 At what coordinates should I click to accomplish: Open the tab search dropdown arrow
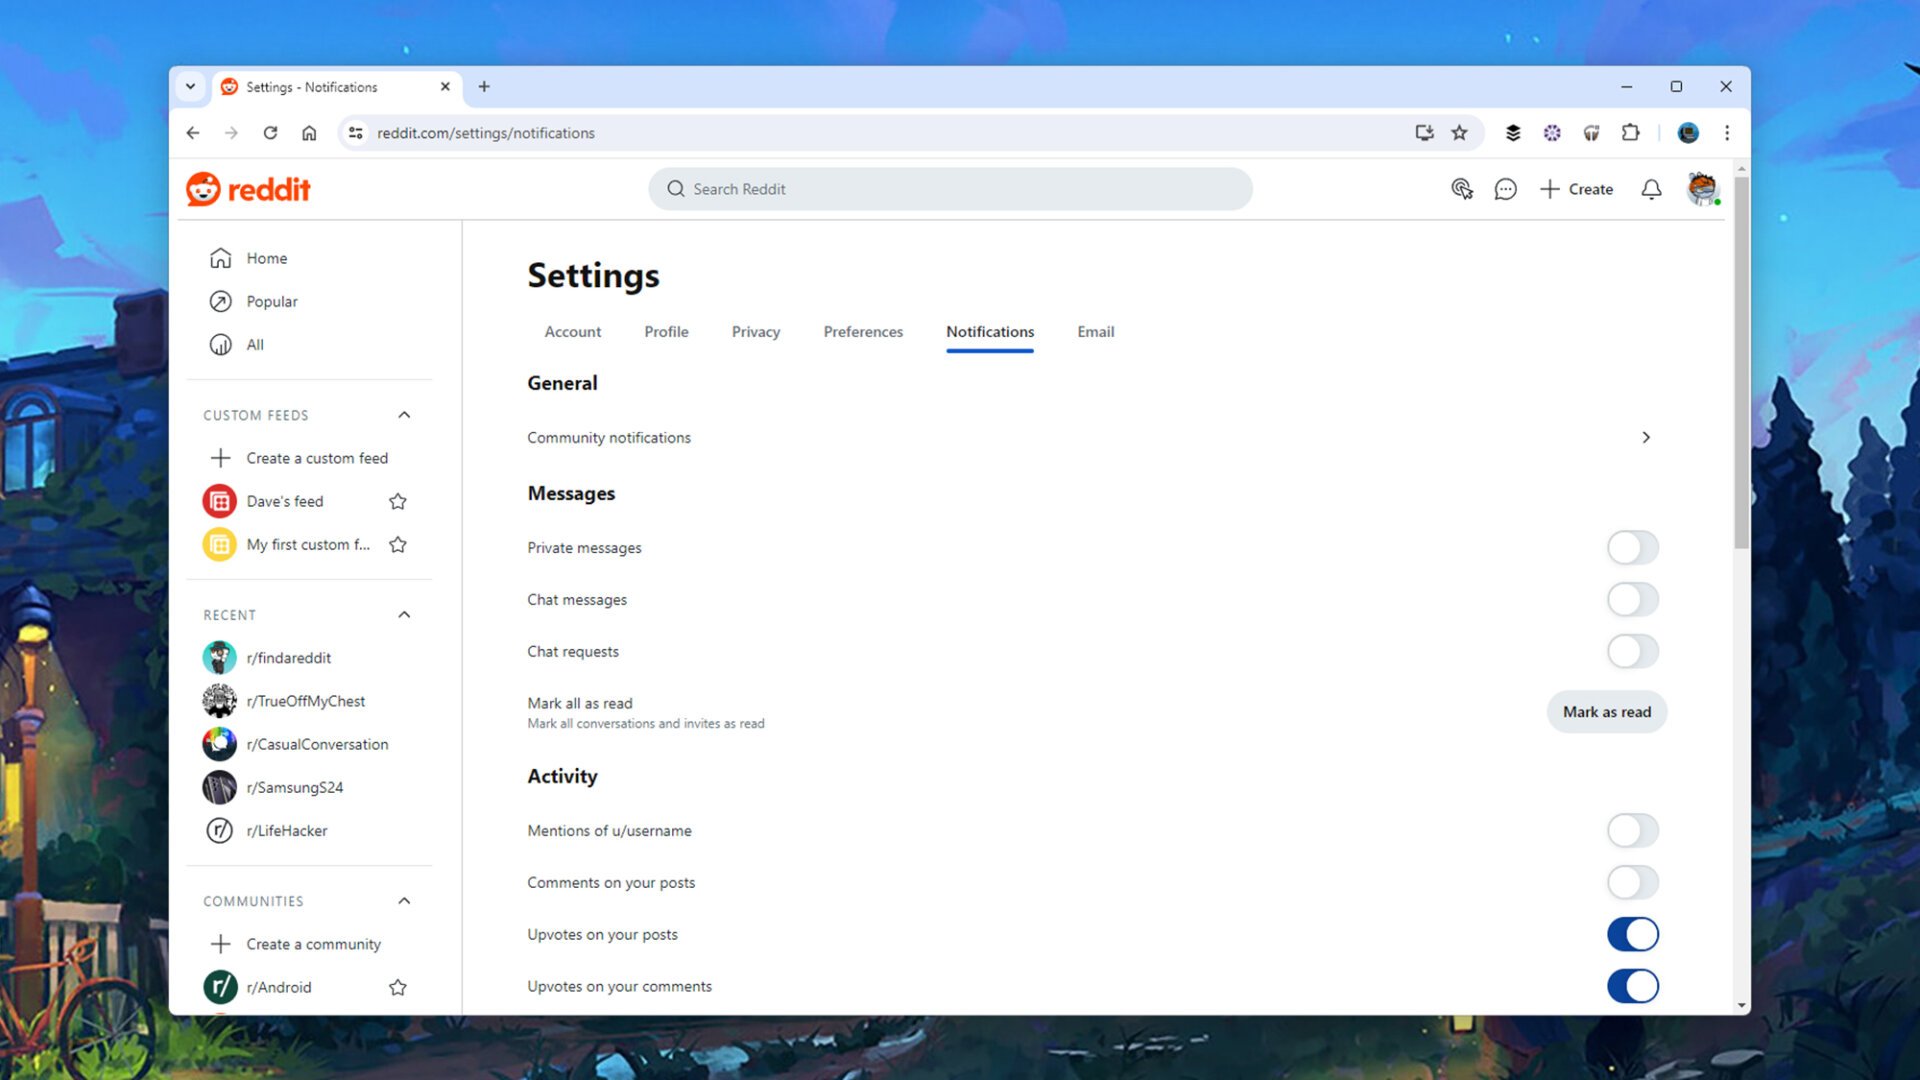[x=190, y=87]
